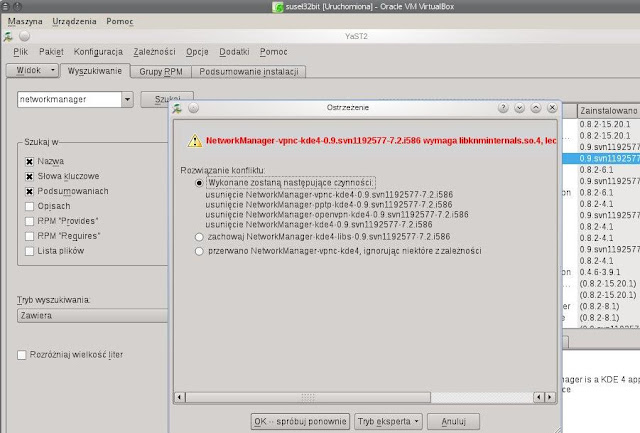Click the far-right scrollbar arrow in dialog
The image size is (640, 433).
coord(550,397)
